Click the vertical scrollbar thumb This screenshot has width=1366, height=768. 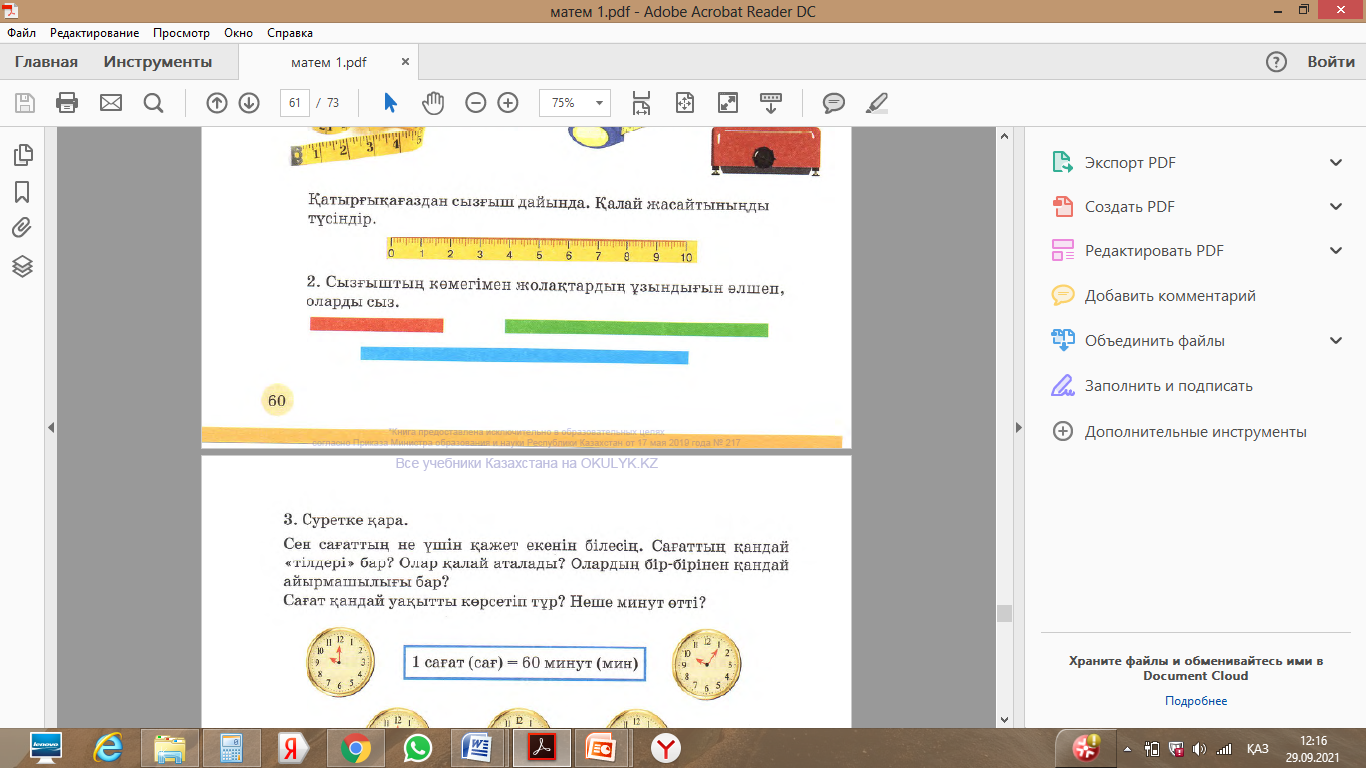(x=1004, y=613)
